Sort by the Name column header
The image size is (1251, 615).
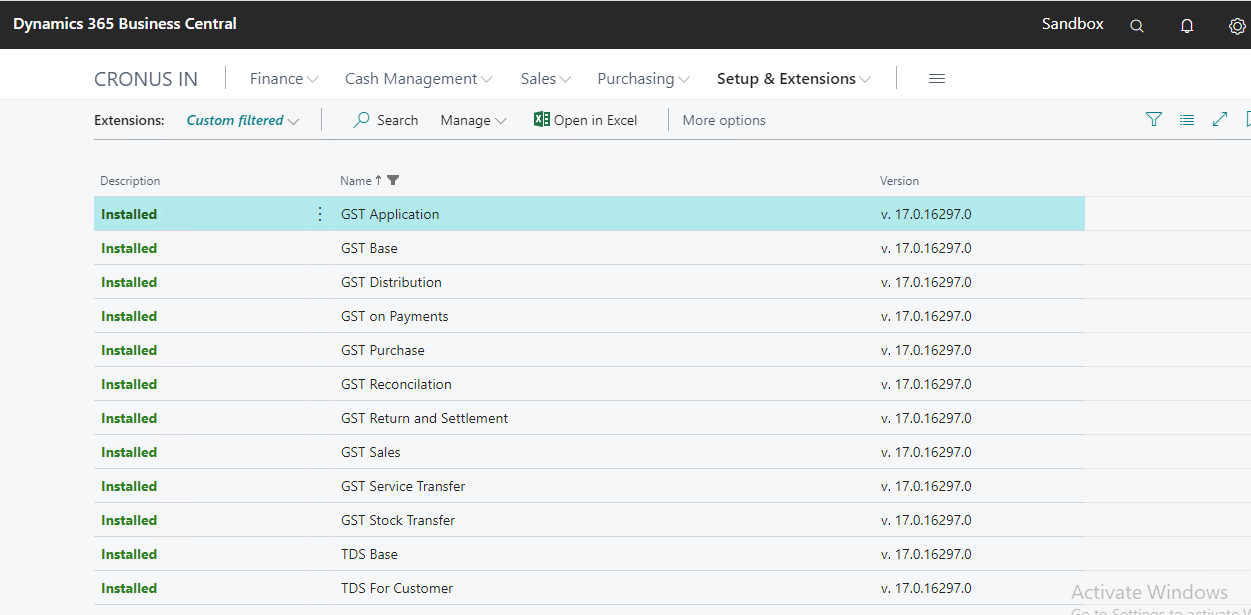coord(356,181)
